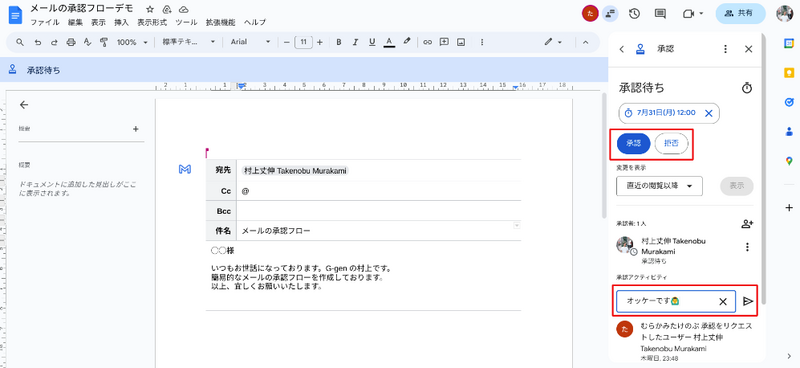Click the blue 承認 approve button
This screenshot has height=368, width=800.
coord(633,144)
